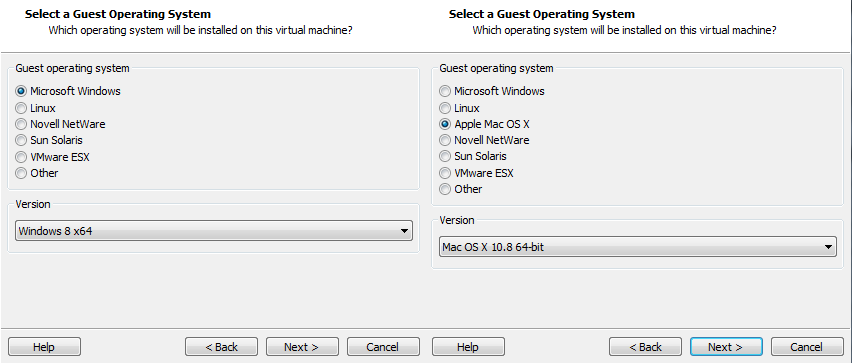Go Back in the left dialog
This screenshot has height=363, width=852.
(x=221, y=347)
